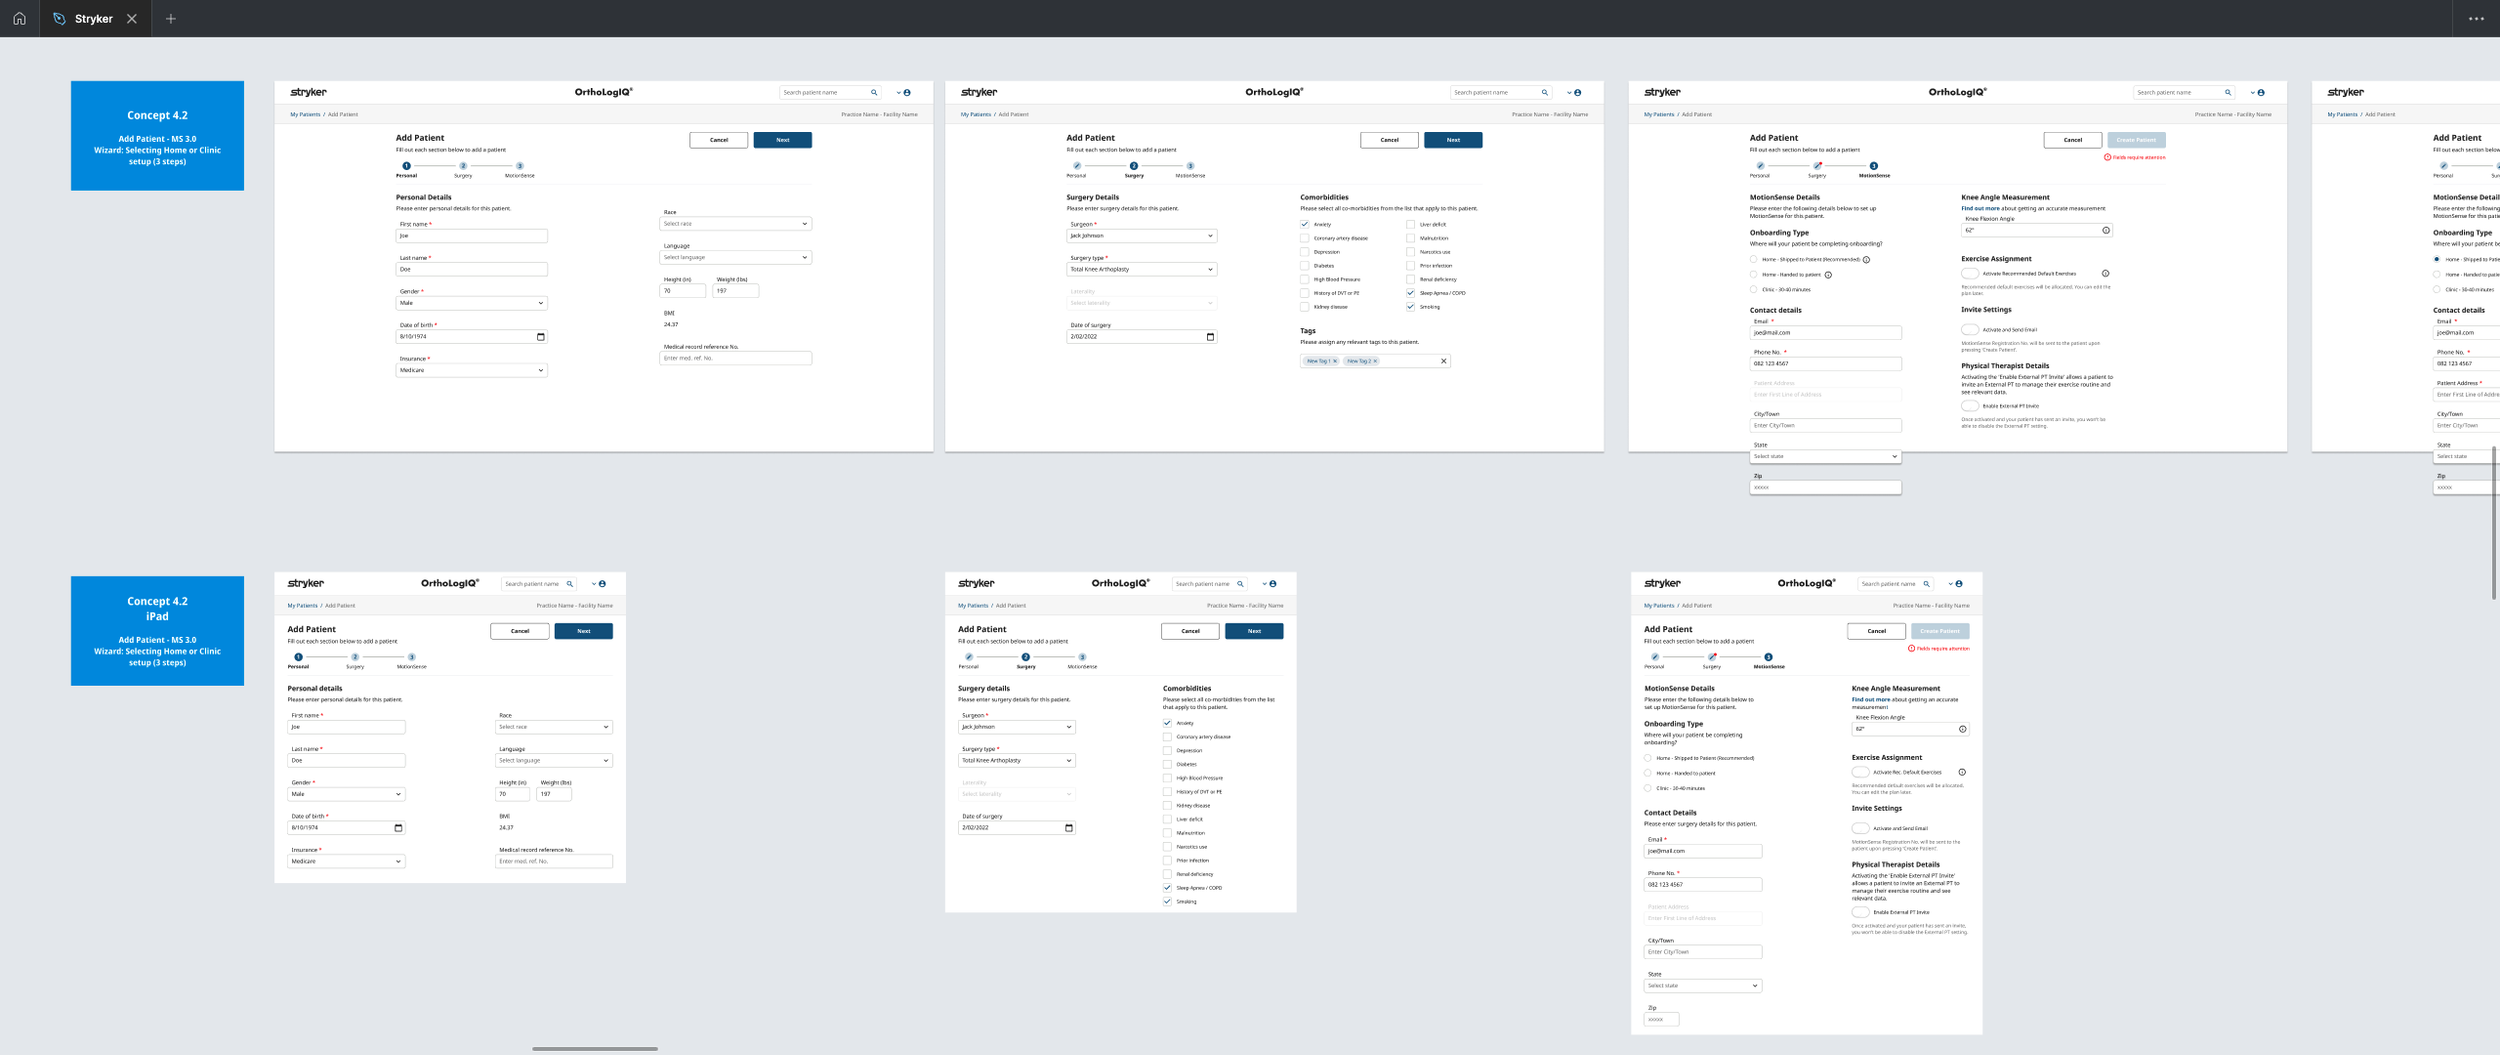2500x1055 pixels.
Task: Remove New Tag 1 via its x
Action: click(x=1335, y=361)
